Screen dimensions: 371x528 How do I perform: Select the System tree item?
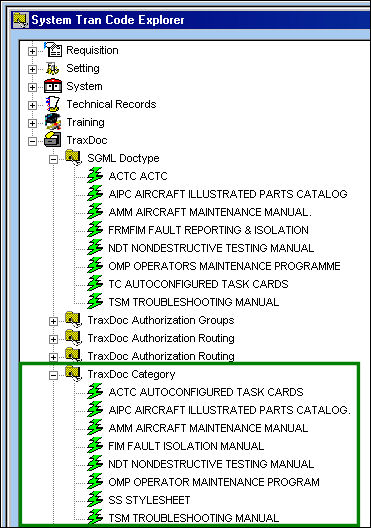(x=84, y=86)
